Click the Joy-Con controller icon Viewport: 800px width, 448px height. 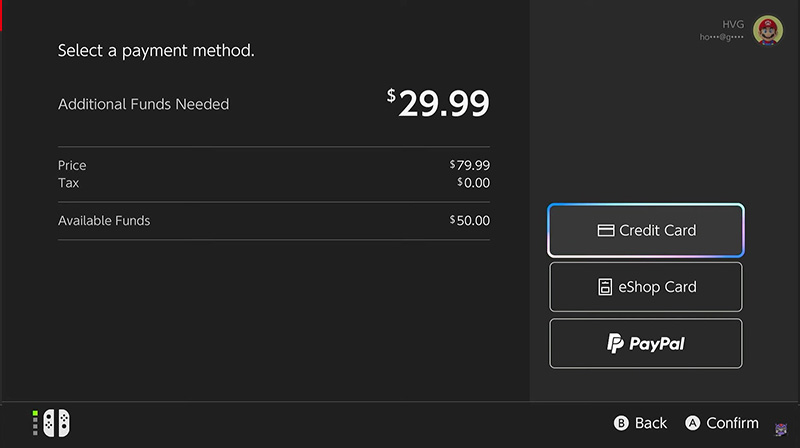click(x=56, y=423)
